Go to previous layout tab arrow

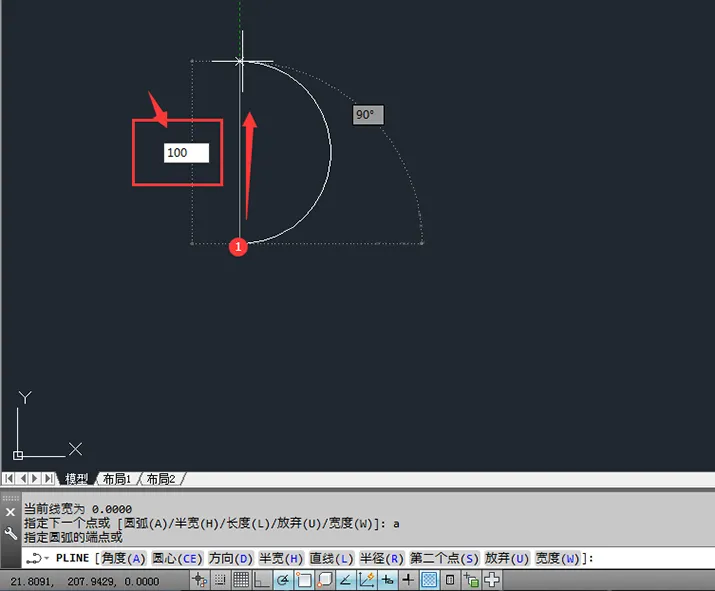click(x=22, y=478)
